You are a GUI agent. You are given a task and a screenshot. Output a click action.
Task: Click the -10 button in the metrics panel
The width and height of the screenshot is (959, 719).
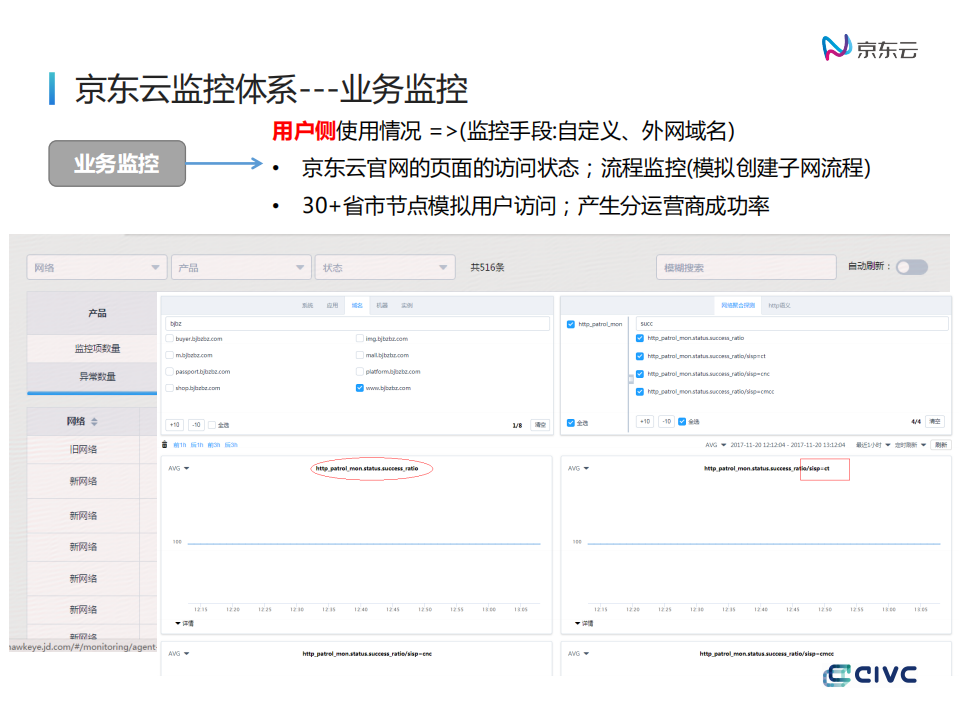[666, 422]
